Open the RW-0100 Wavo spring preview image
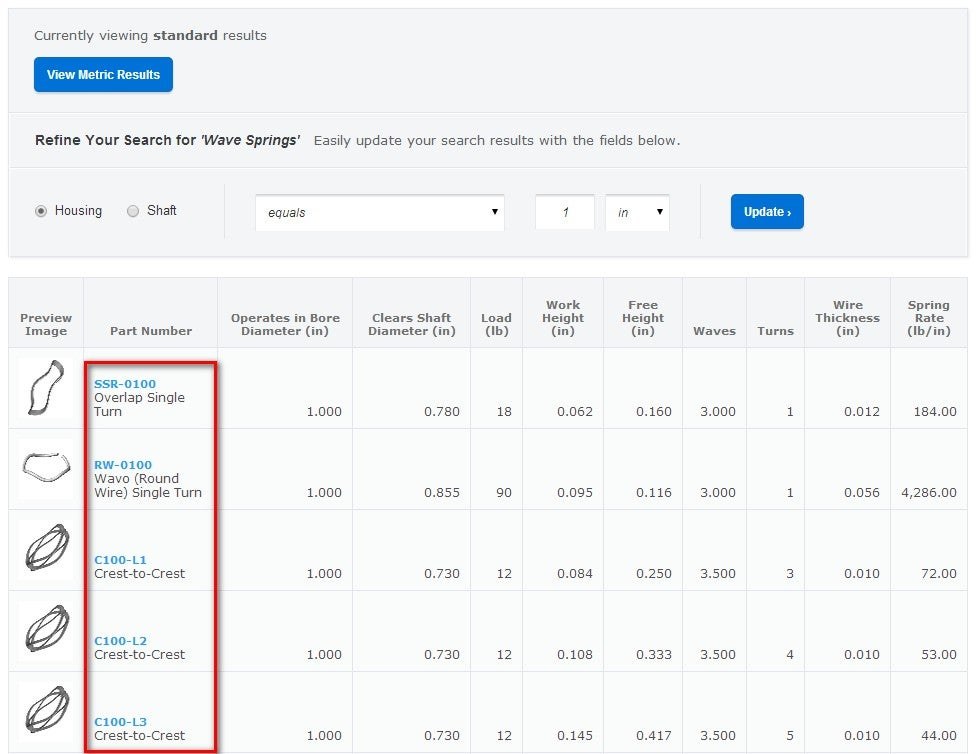Viewport: 977px width, 754px height. [x=46, y=468]
